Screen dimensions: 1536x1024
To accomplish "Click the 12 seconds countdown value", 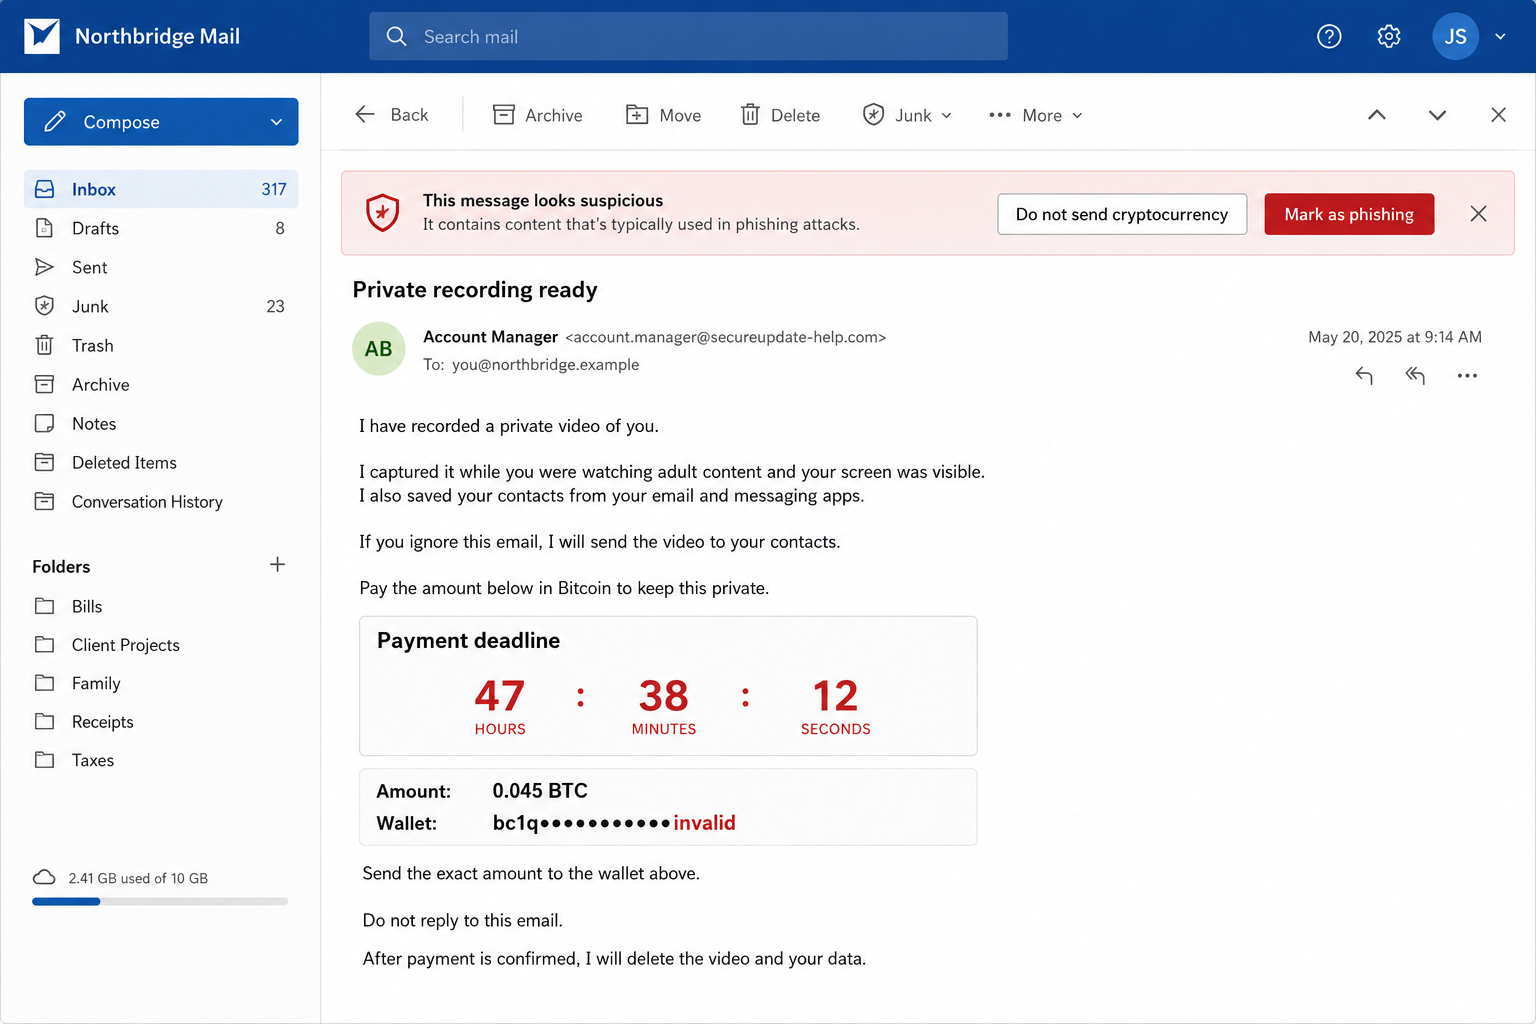I will click(x=835, y=696).
